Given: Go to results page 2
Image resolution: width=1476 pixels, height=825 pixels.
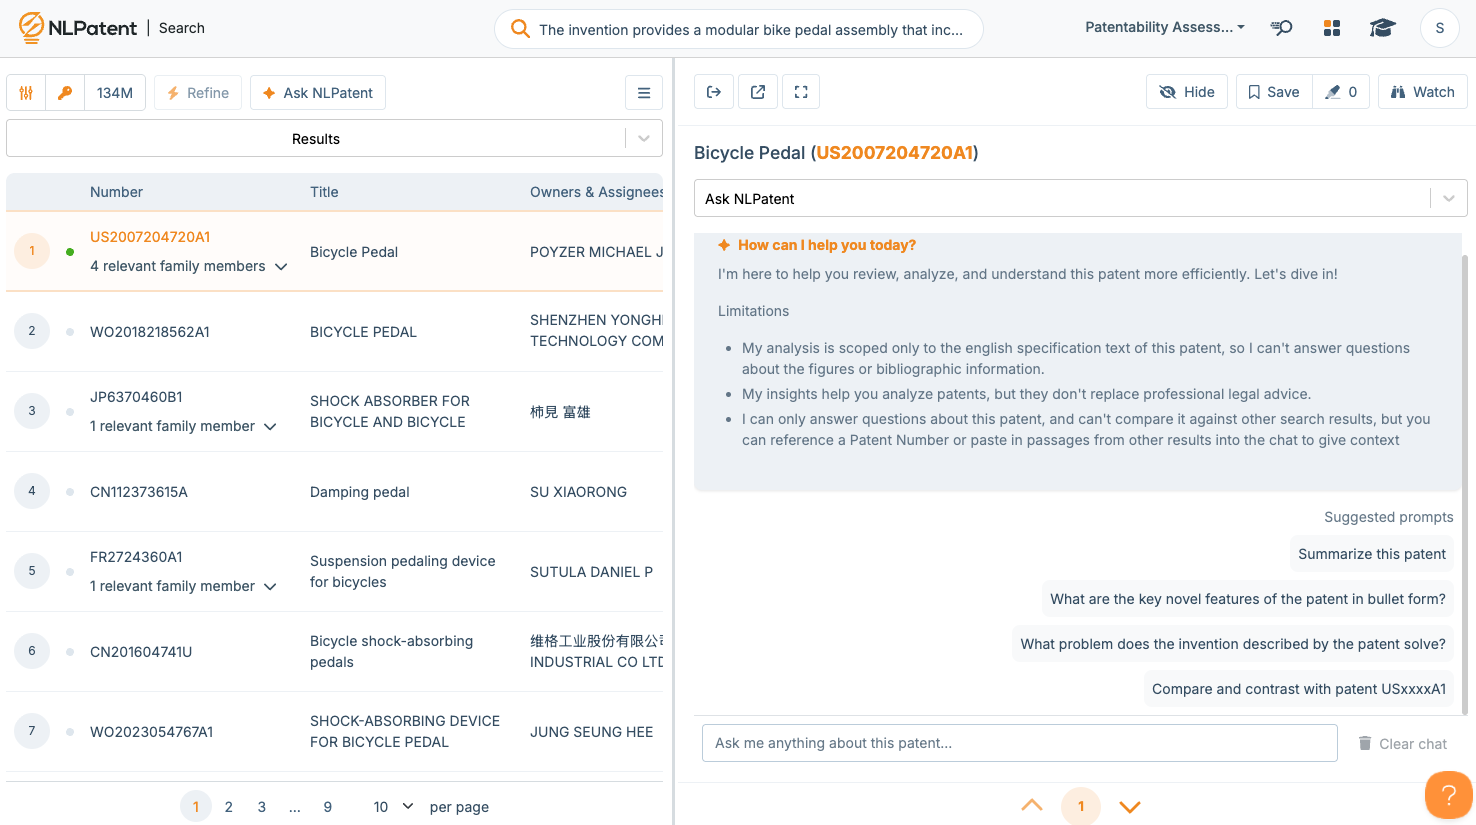Looking at the screenshot, I should (229, 807).
